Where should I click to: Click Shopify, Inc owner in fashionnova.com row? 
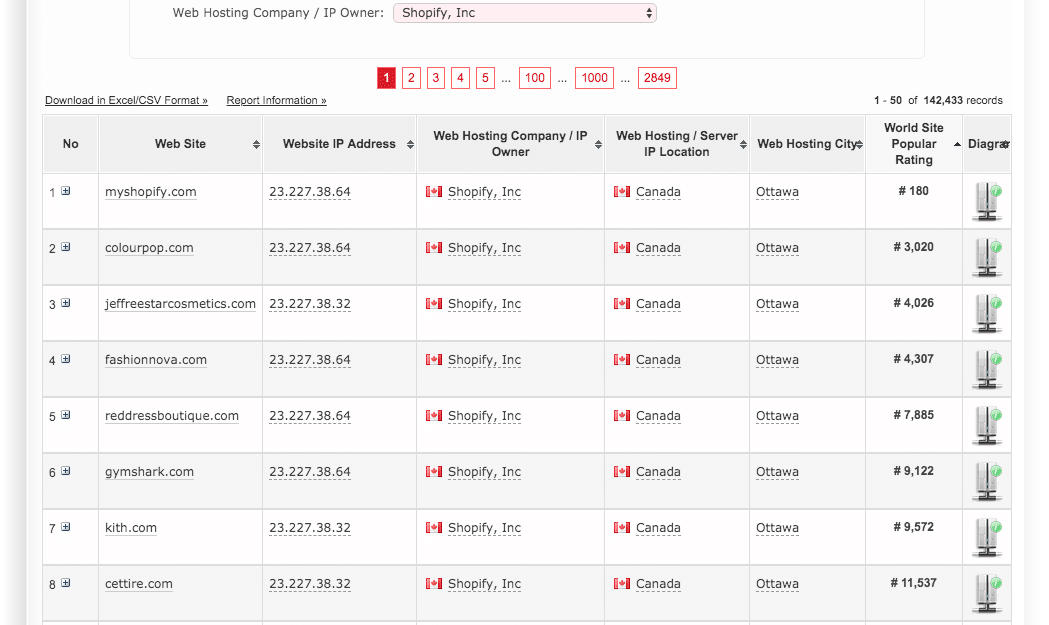coord(484,360)
